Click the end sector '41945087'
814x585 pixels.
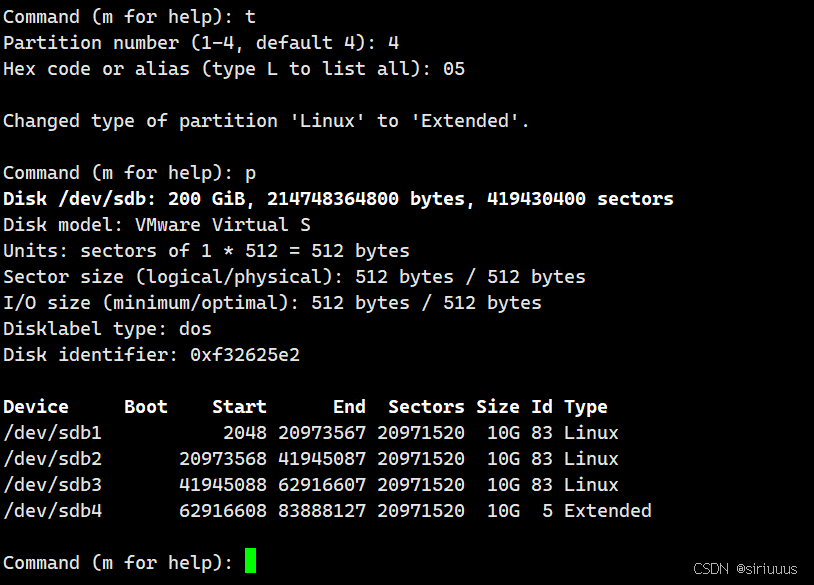322,459
